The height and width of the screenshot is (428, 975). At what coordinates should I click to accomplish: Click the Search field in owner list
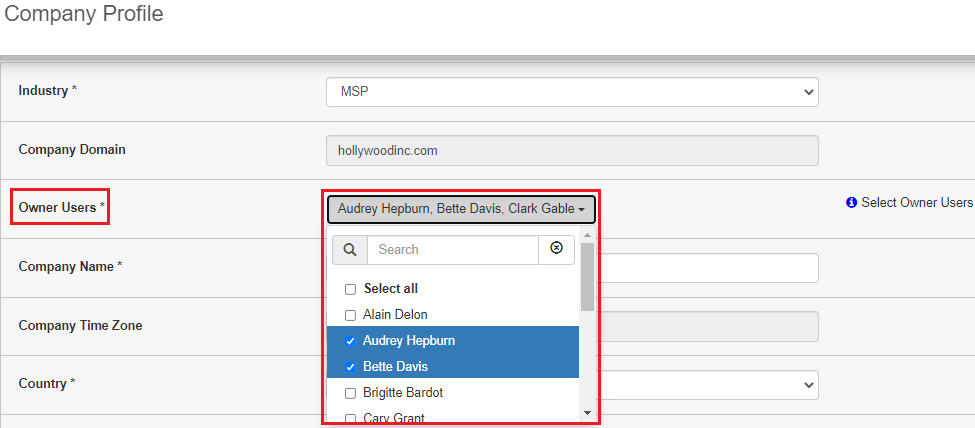pyautogui.click(x=452, y=249)
